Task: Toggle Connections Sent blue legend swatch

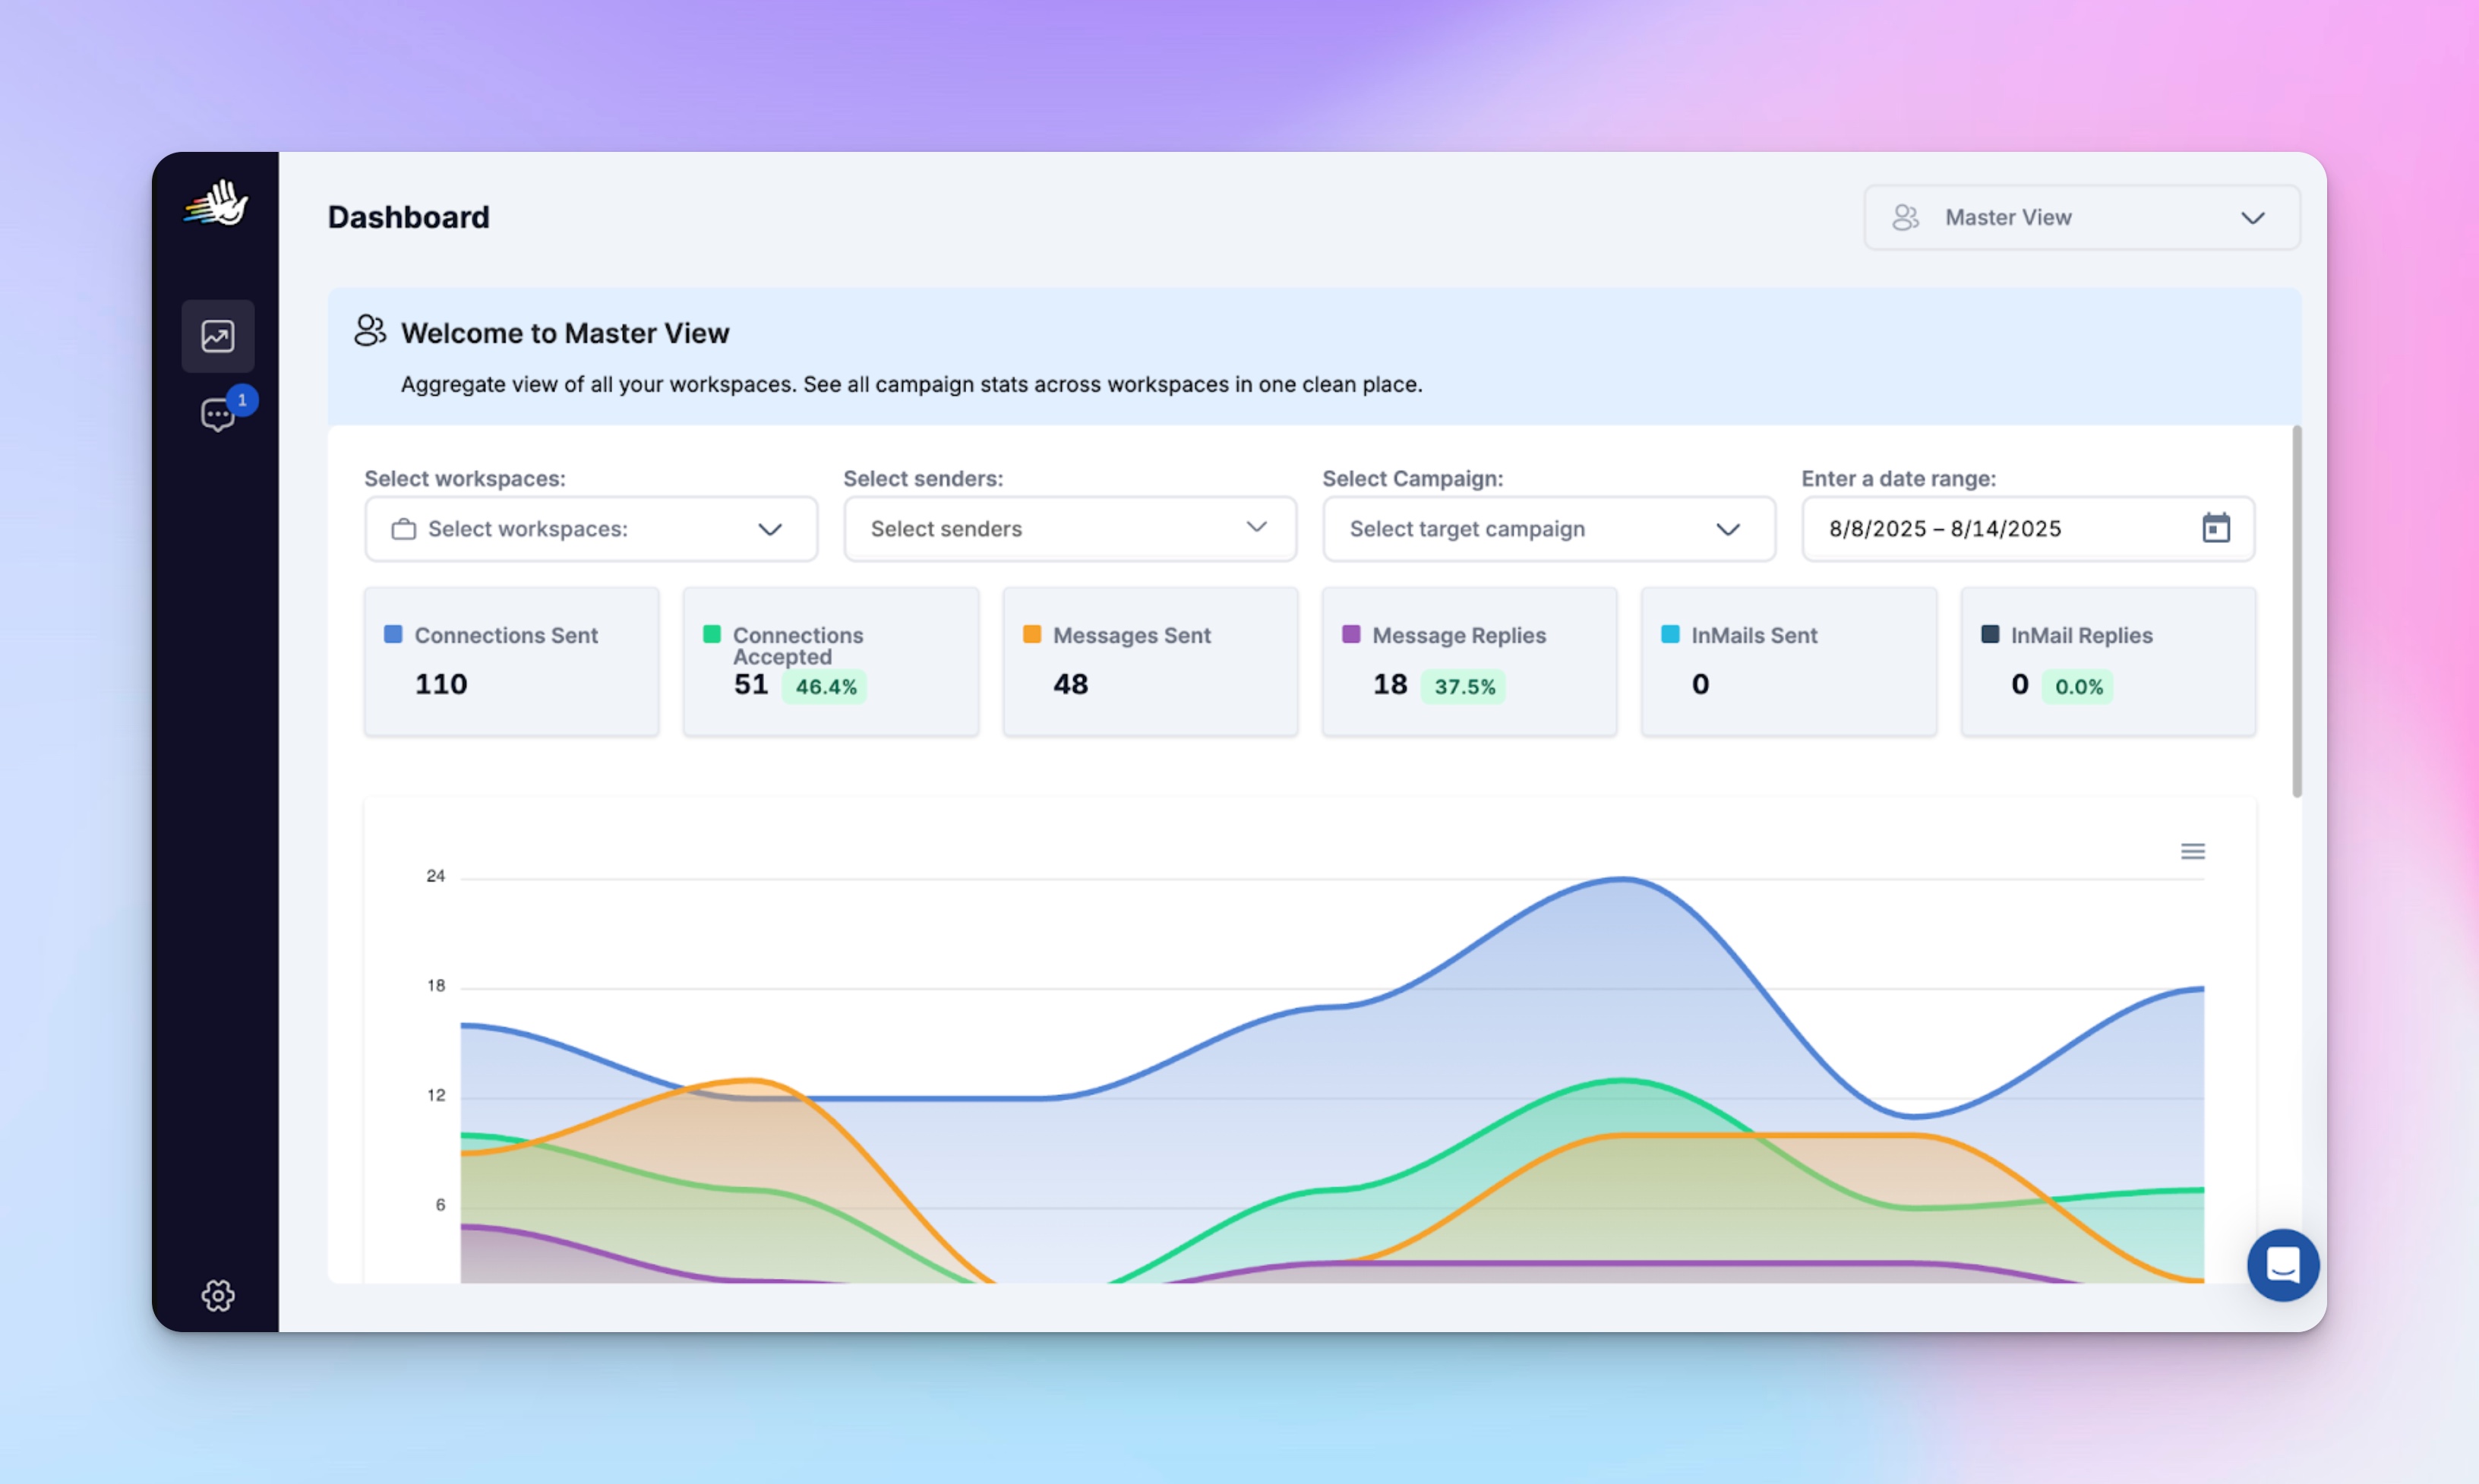Action: point(393,634)
